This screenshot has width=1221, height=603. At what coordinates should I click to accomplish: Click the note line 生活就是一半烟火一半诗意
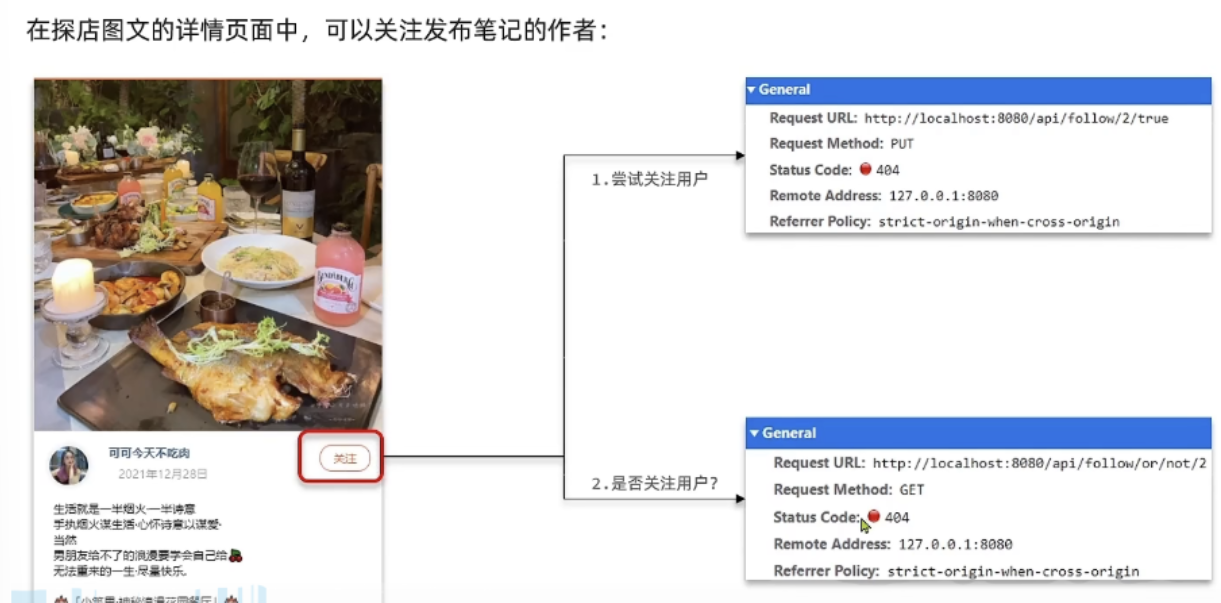click(x=125, y=509)
